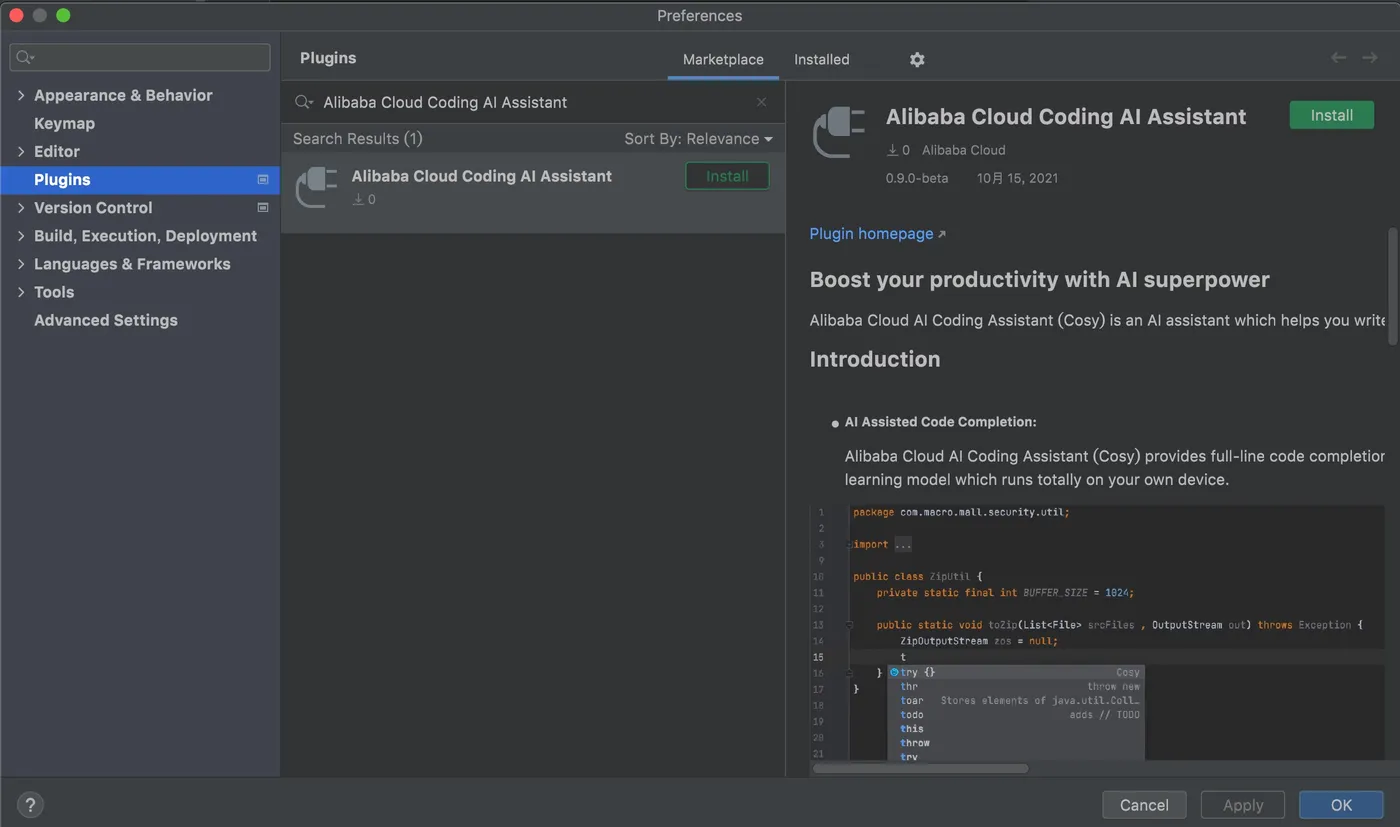This screenshot has height=827, width=1400.
Task: Switch to the Marketplace tab
Action: coord(723,60)
